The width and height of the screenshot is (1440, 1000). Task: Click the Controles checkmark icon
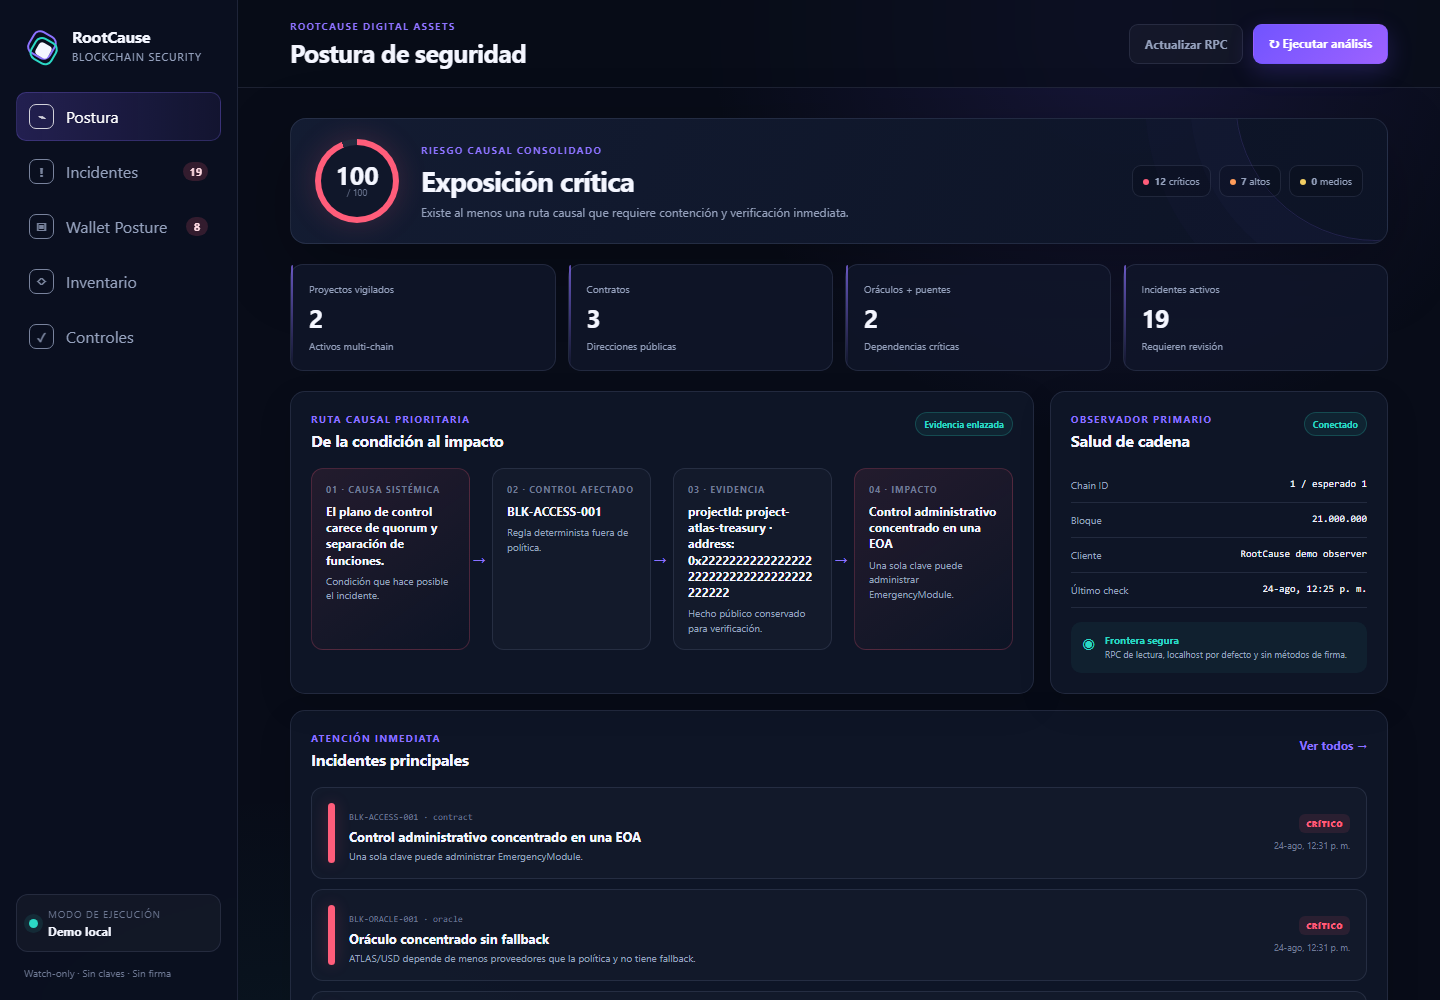pyautogui.click(x=41, y=337)
